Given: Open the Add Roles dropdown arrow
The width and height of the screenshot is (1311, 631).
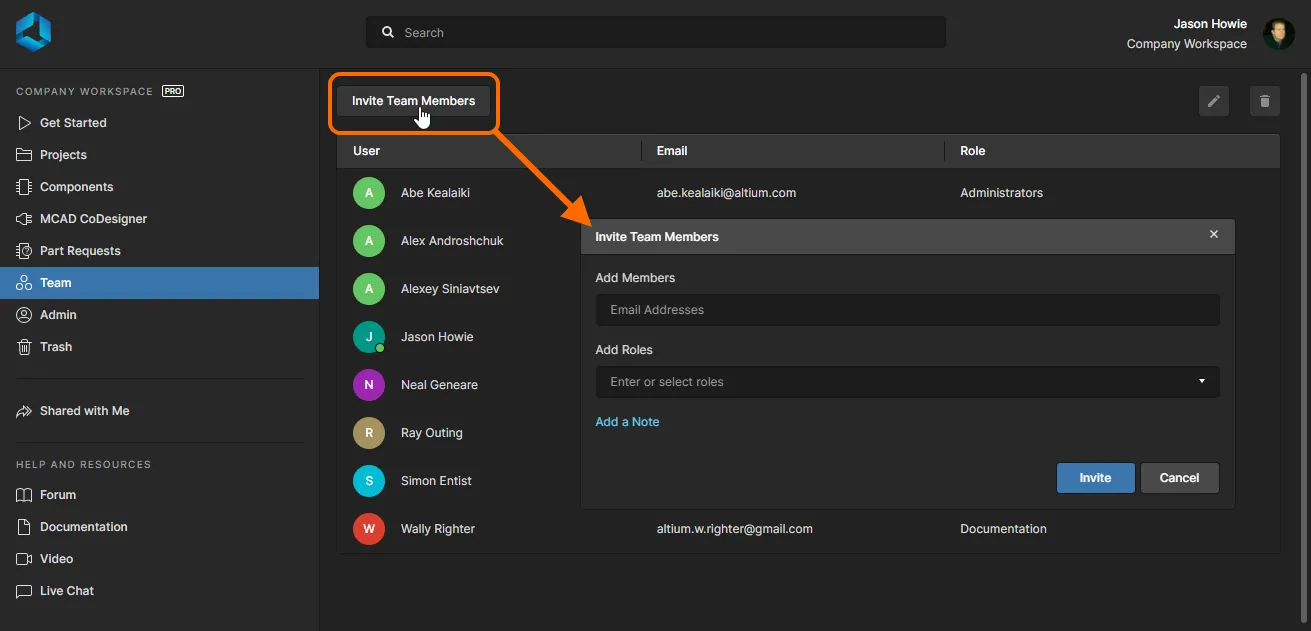Looking at the screenshot, I should click(x=1201, y=382).
